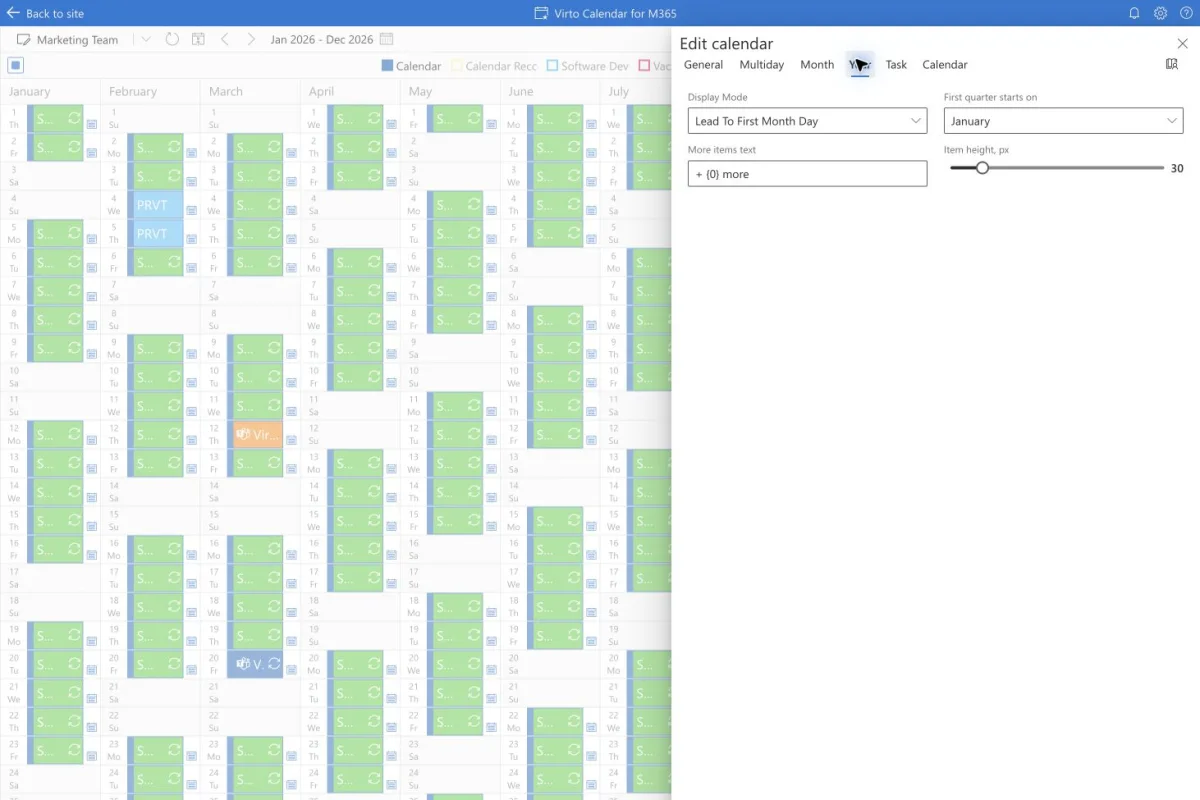Toggle the select-all square checkbox
Image resolution: width=1200 pixels, height=800 pixels.
[16, 65]
